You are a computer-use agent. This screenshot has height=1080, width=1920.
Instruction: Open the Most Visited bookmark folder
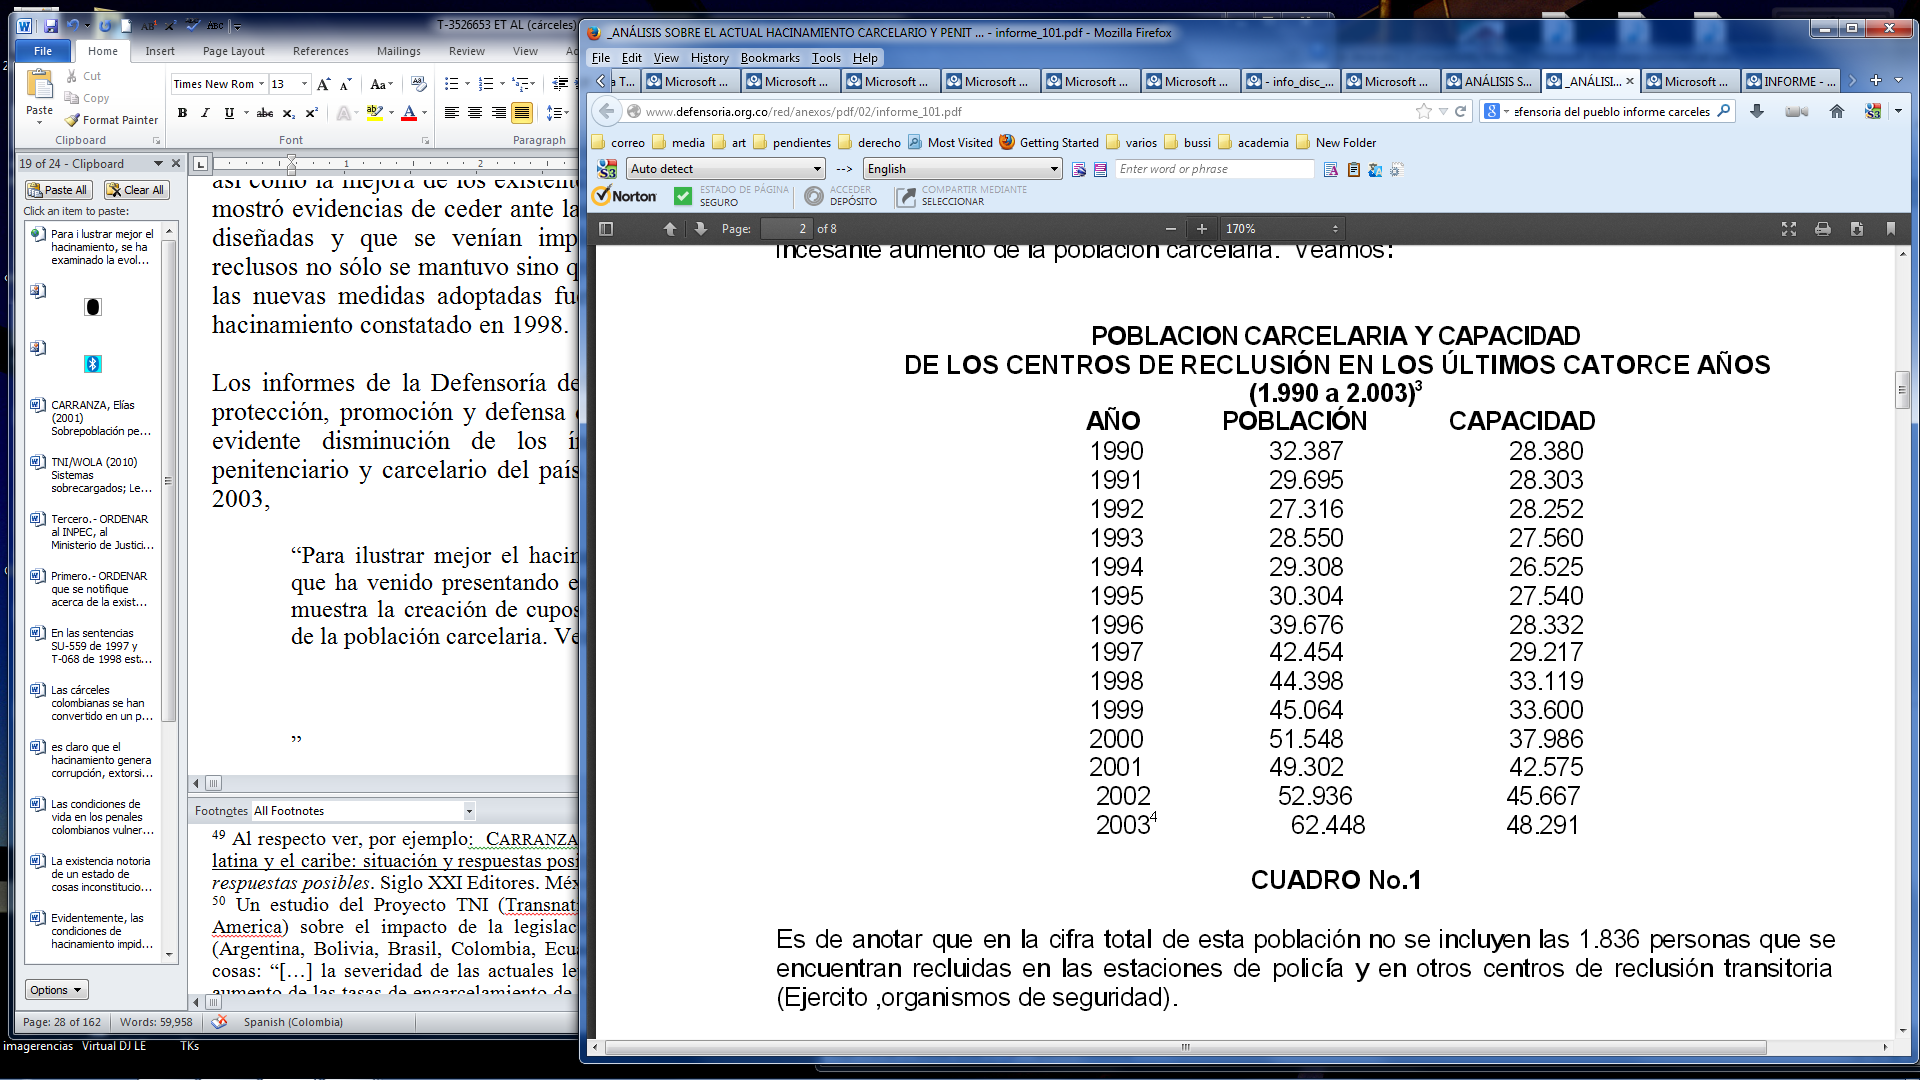[x=950, y=142]
